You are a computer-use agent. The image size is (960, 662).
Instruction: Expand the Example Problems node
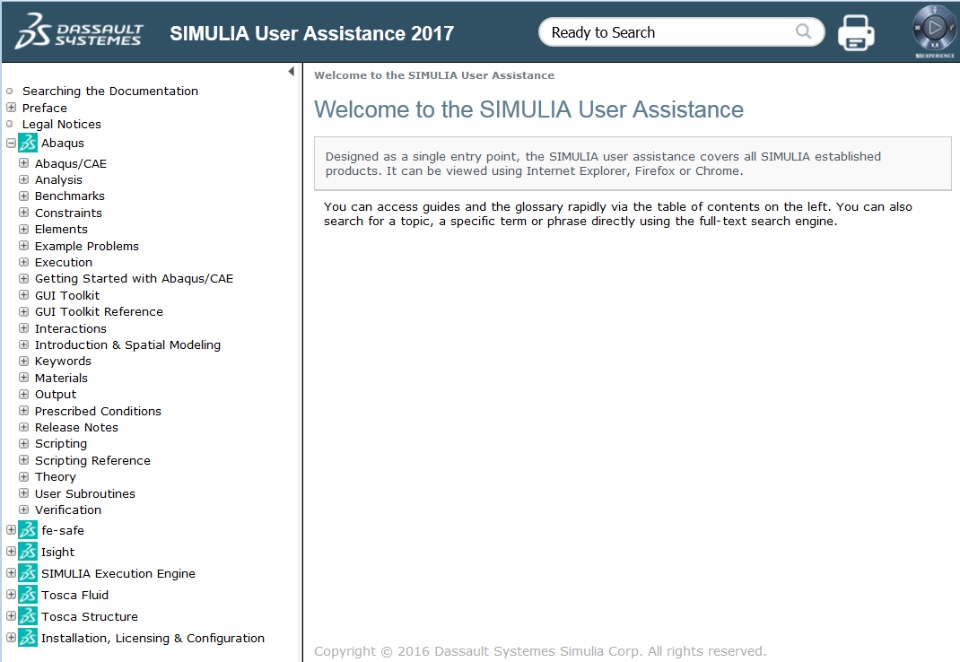[24, 246]
